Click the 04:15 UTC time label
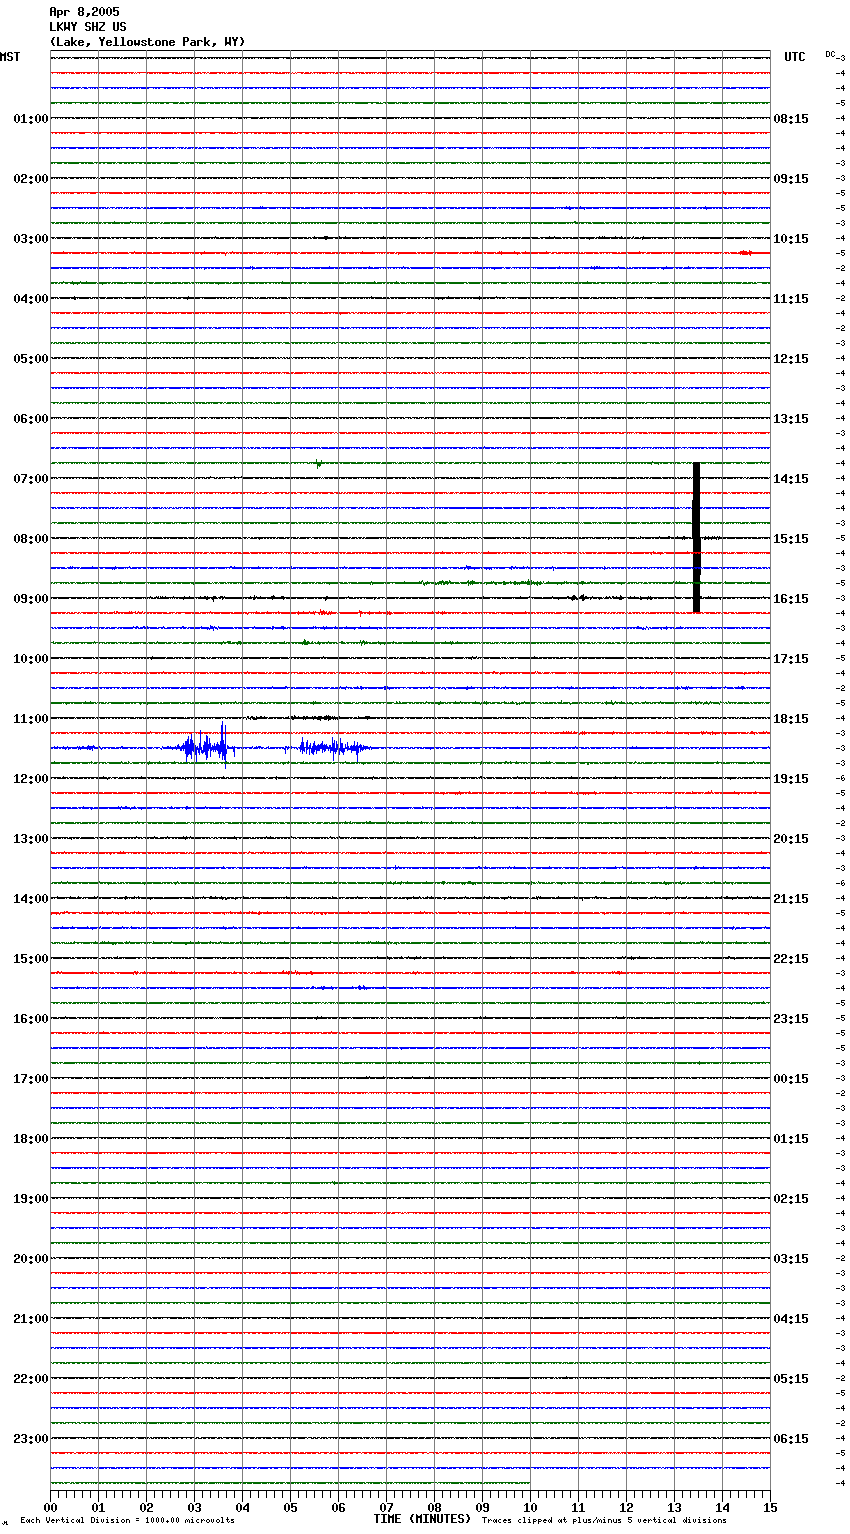The image size is (850, 1534). pos(791,1319)
